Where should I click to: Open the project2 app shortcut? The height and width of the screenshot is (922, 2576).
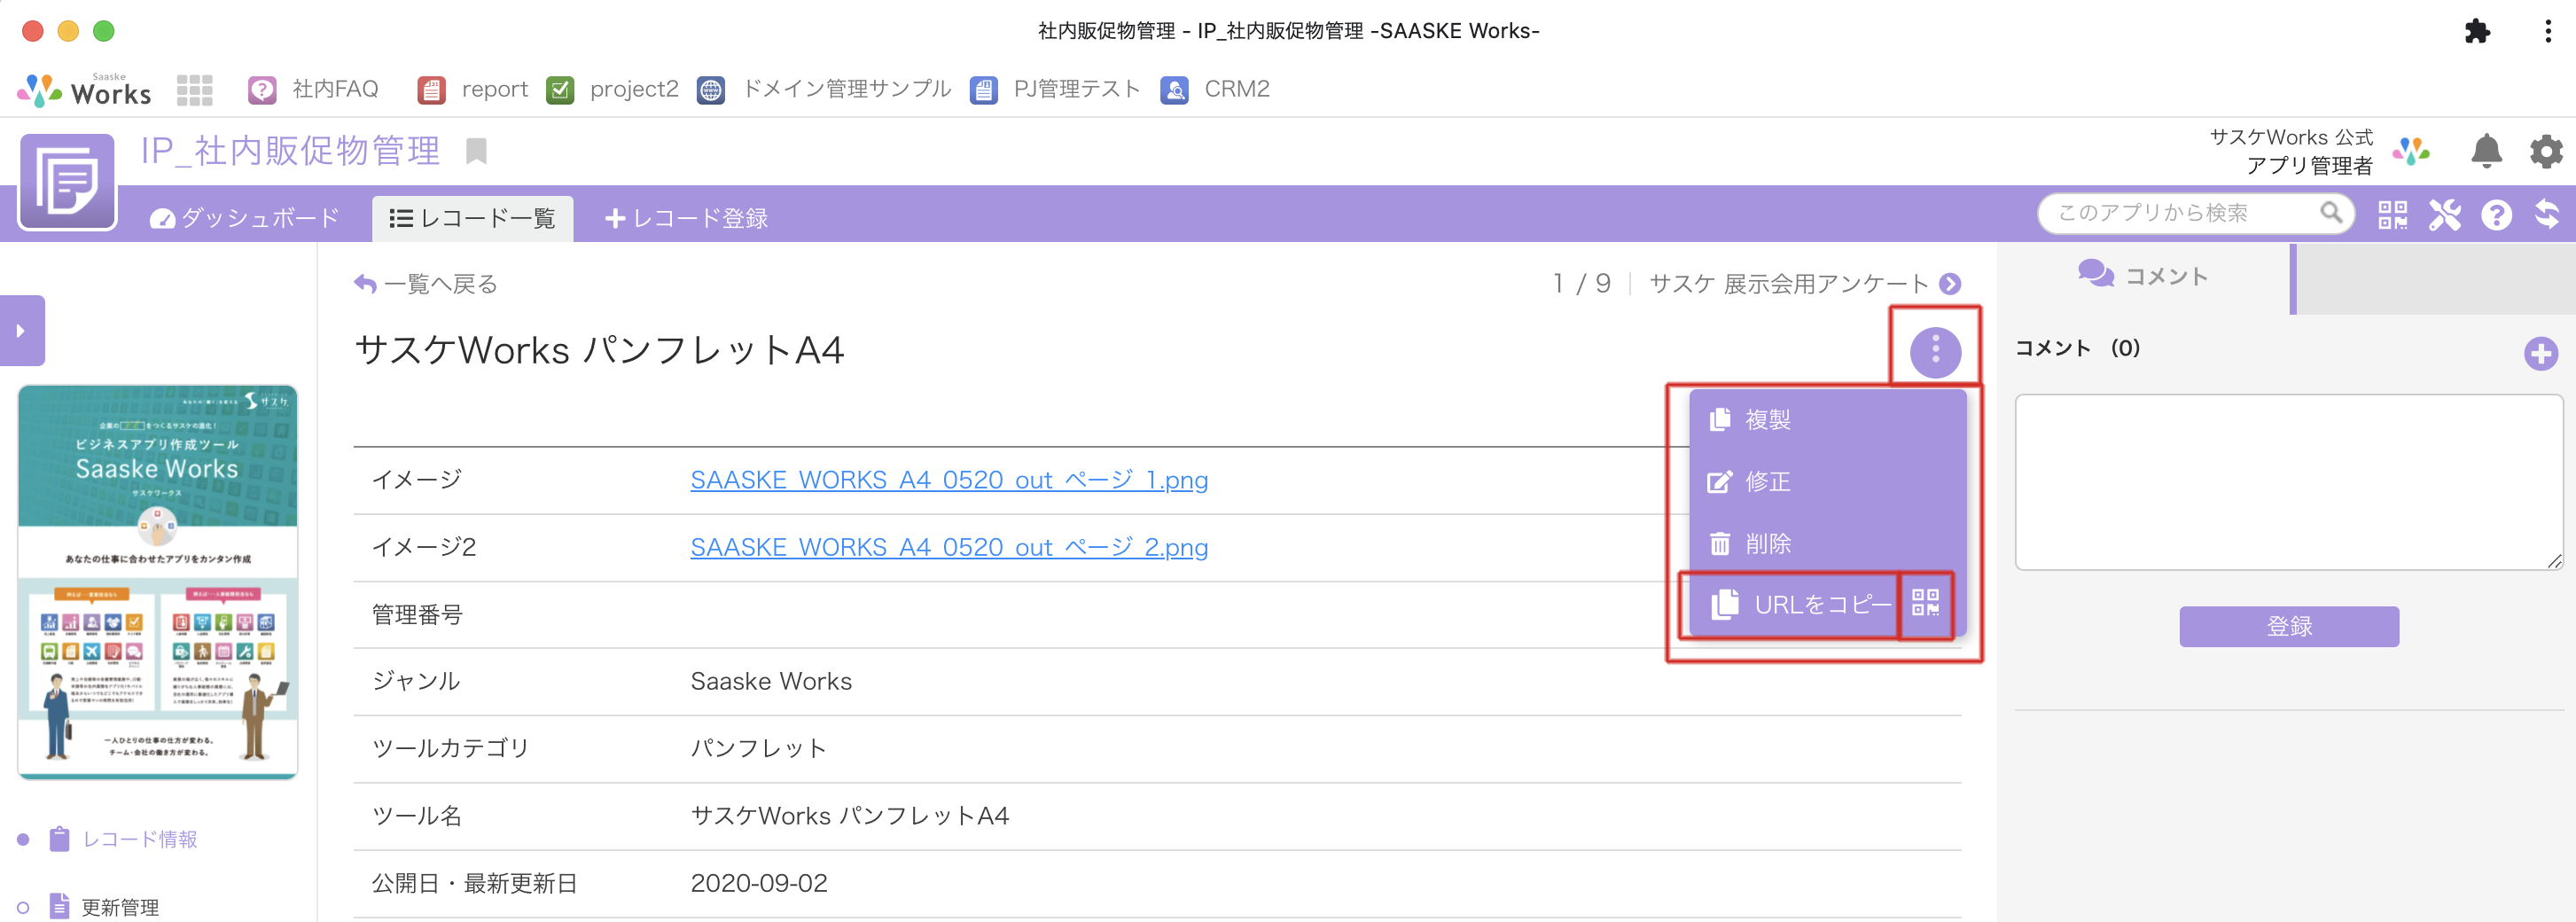click(612, 90)
